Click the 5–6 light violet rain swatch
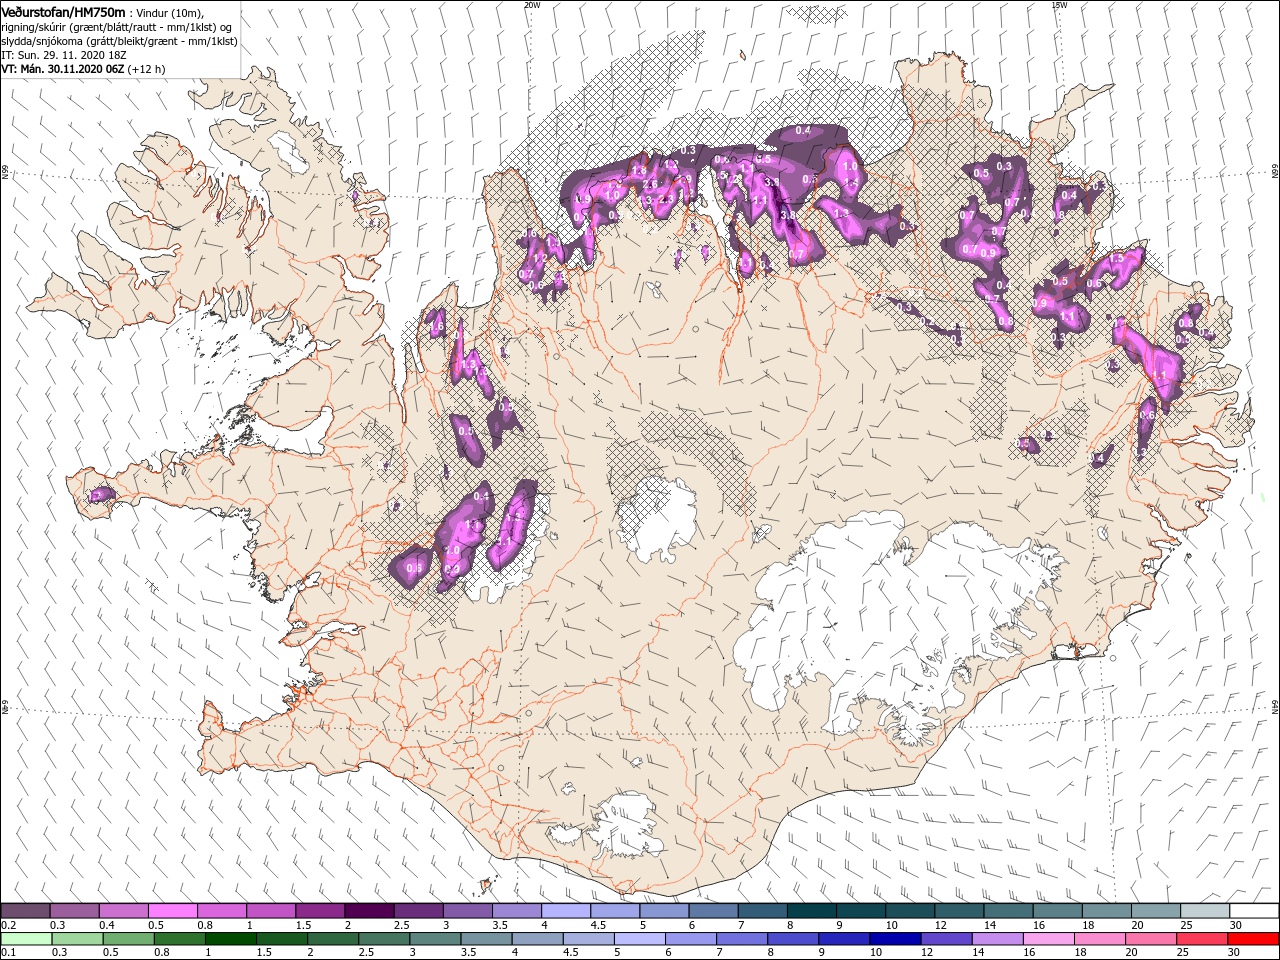 click(x=642, y=939)
